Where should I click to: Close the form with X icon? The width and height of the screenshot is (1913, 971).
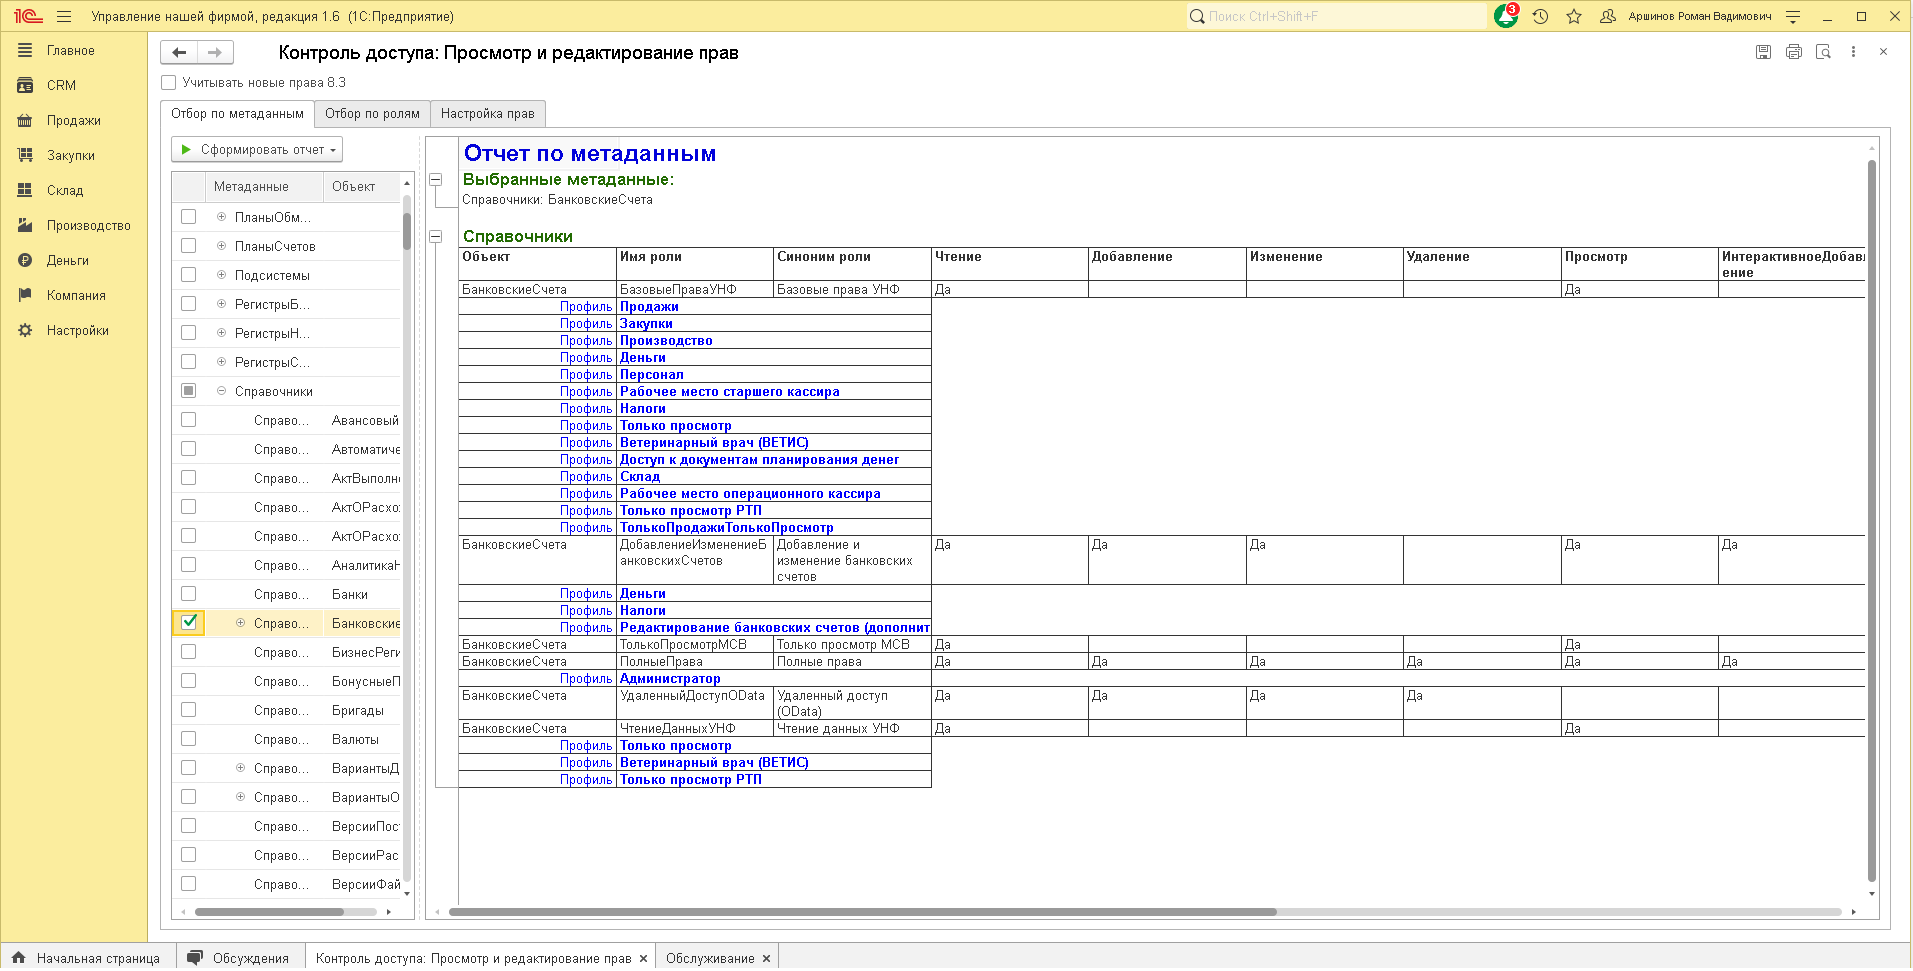[1883, 52]
